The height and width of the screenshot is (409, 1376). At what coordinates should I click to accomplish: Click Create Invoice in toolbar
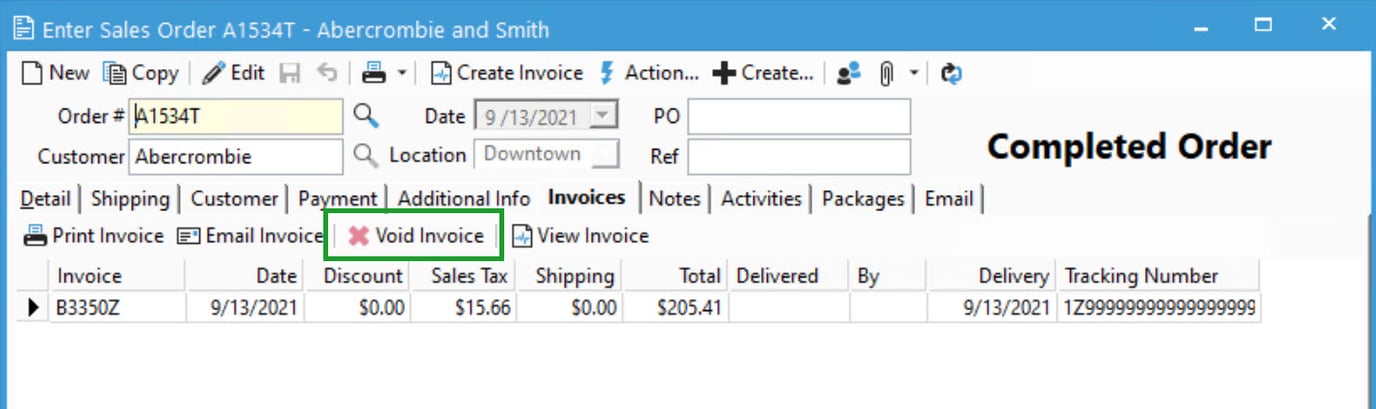tap(507, 73)
